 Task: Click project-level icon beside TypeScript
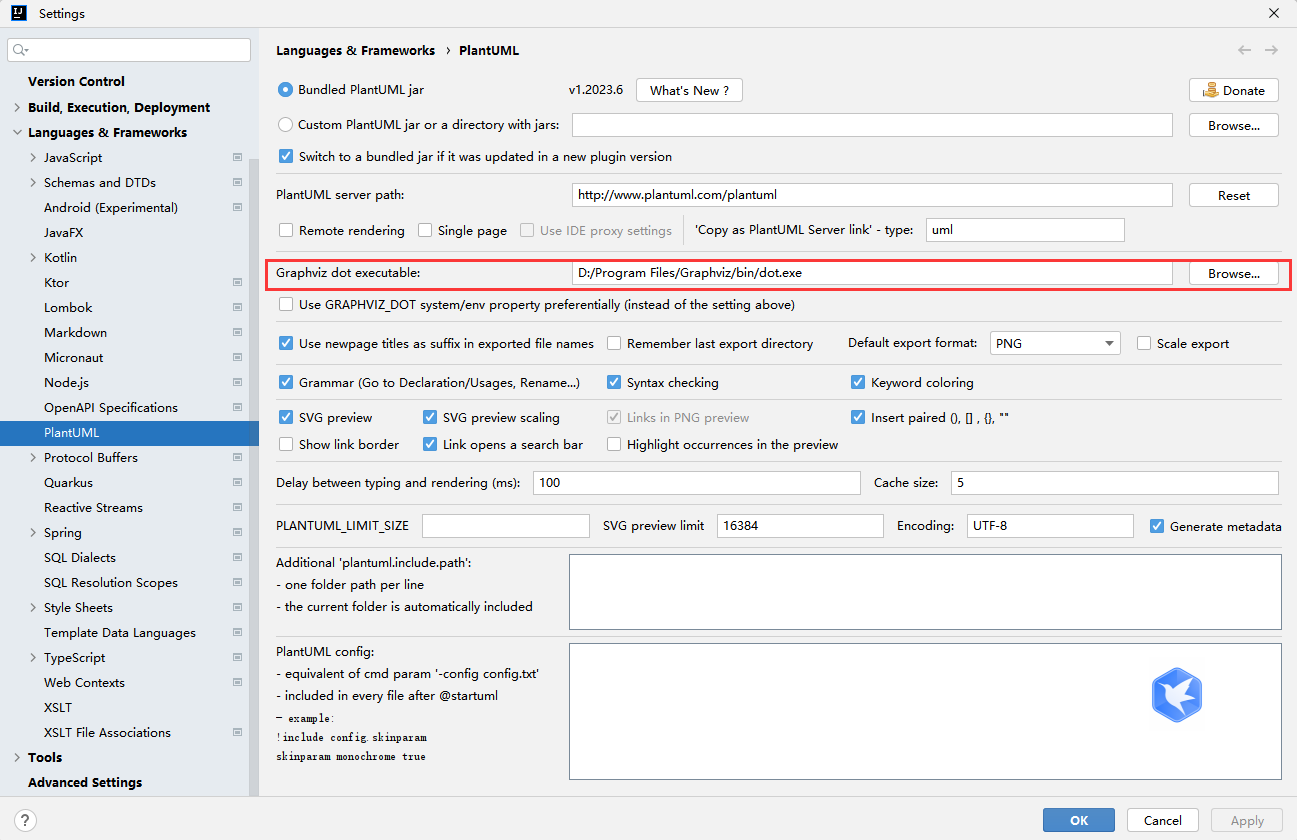tap(237, 658)
